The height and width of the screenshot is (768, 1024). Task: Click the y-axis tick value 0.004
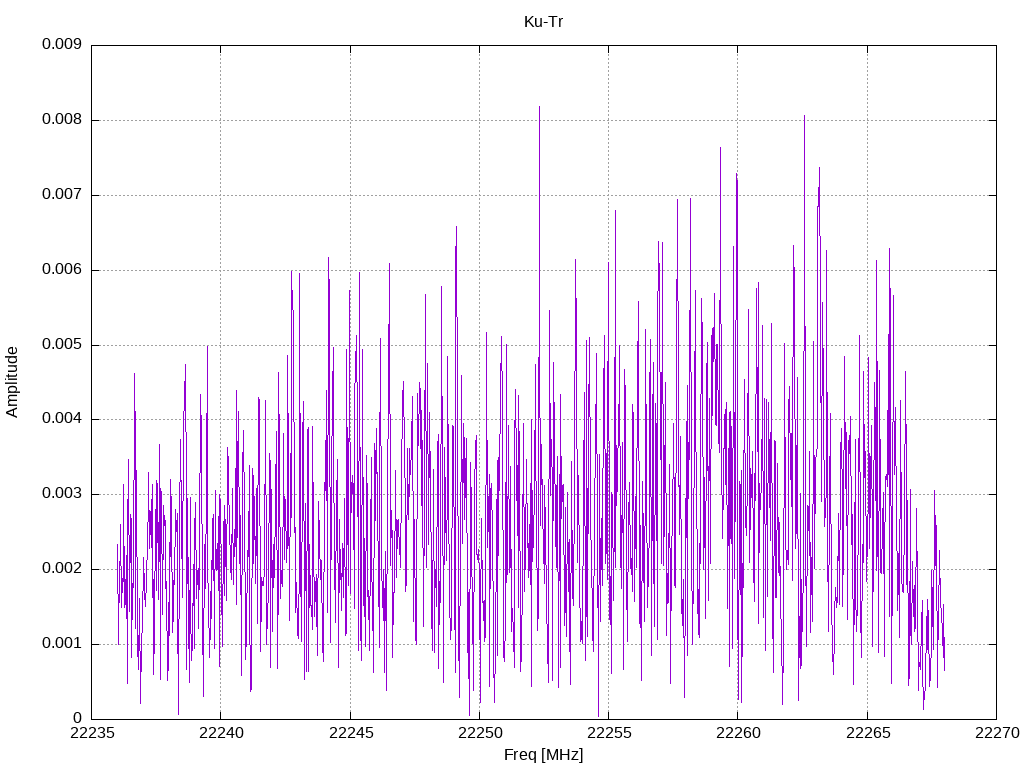tap(62, 419)
